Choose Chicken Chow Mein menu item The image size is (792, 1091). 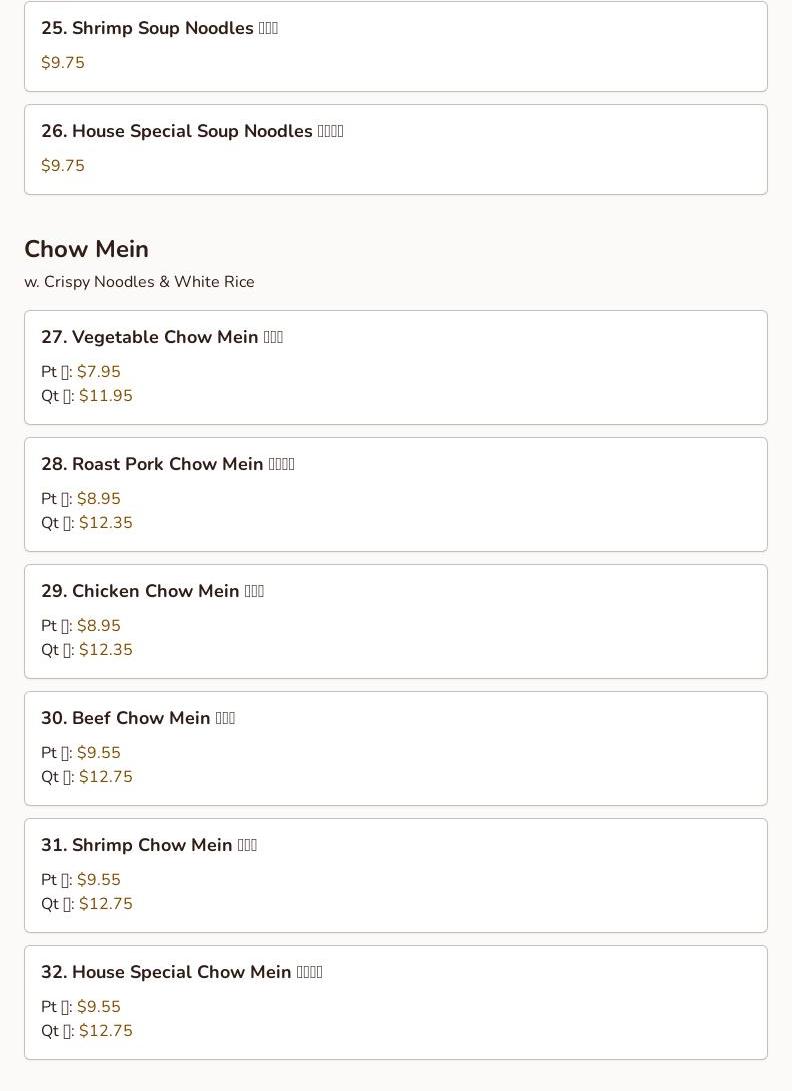point(395,621)
